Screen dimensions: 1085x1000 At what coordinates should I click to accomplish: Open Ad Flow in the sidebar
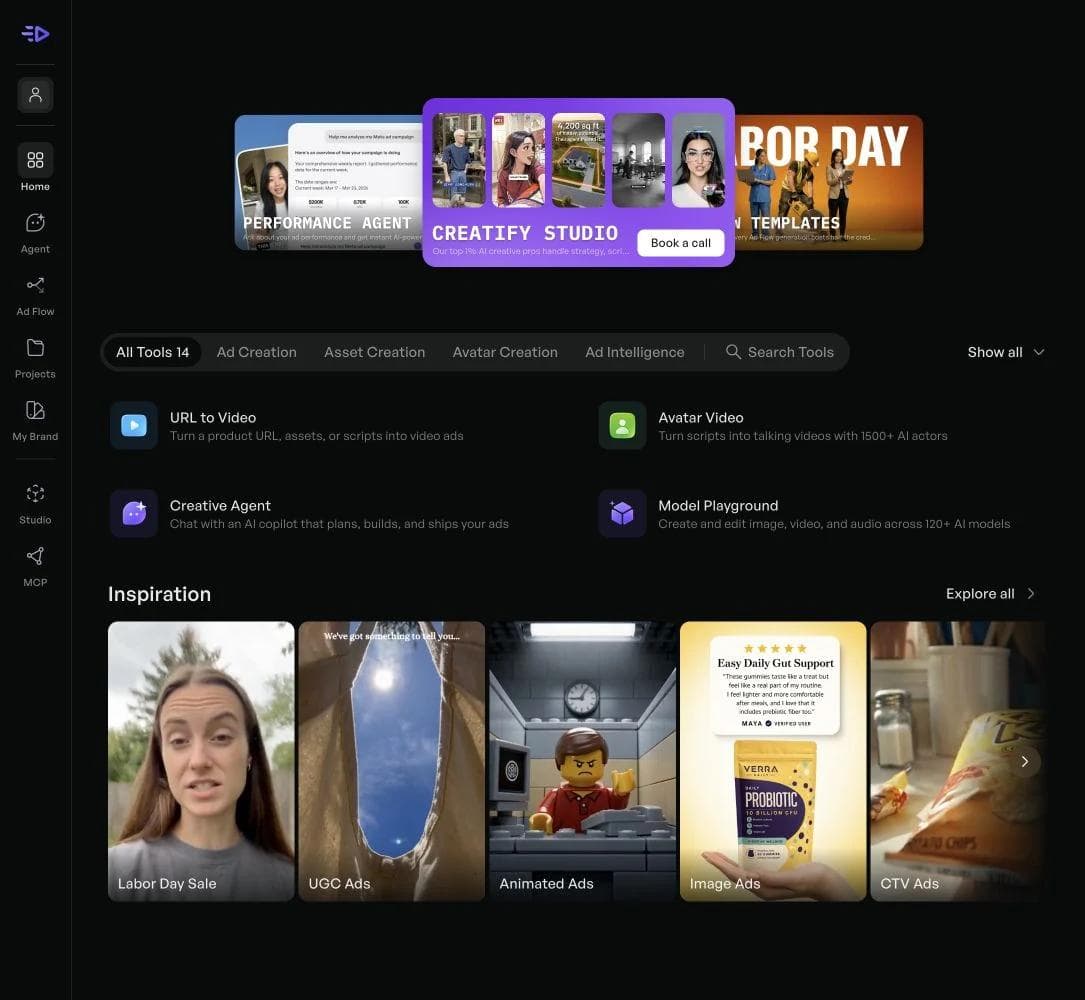35,296
